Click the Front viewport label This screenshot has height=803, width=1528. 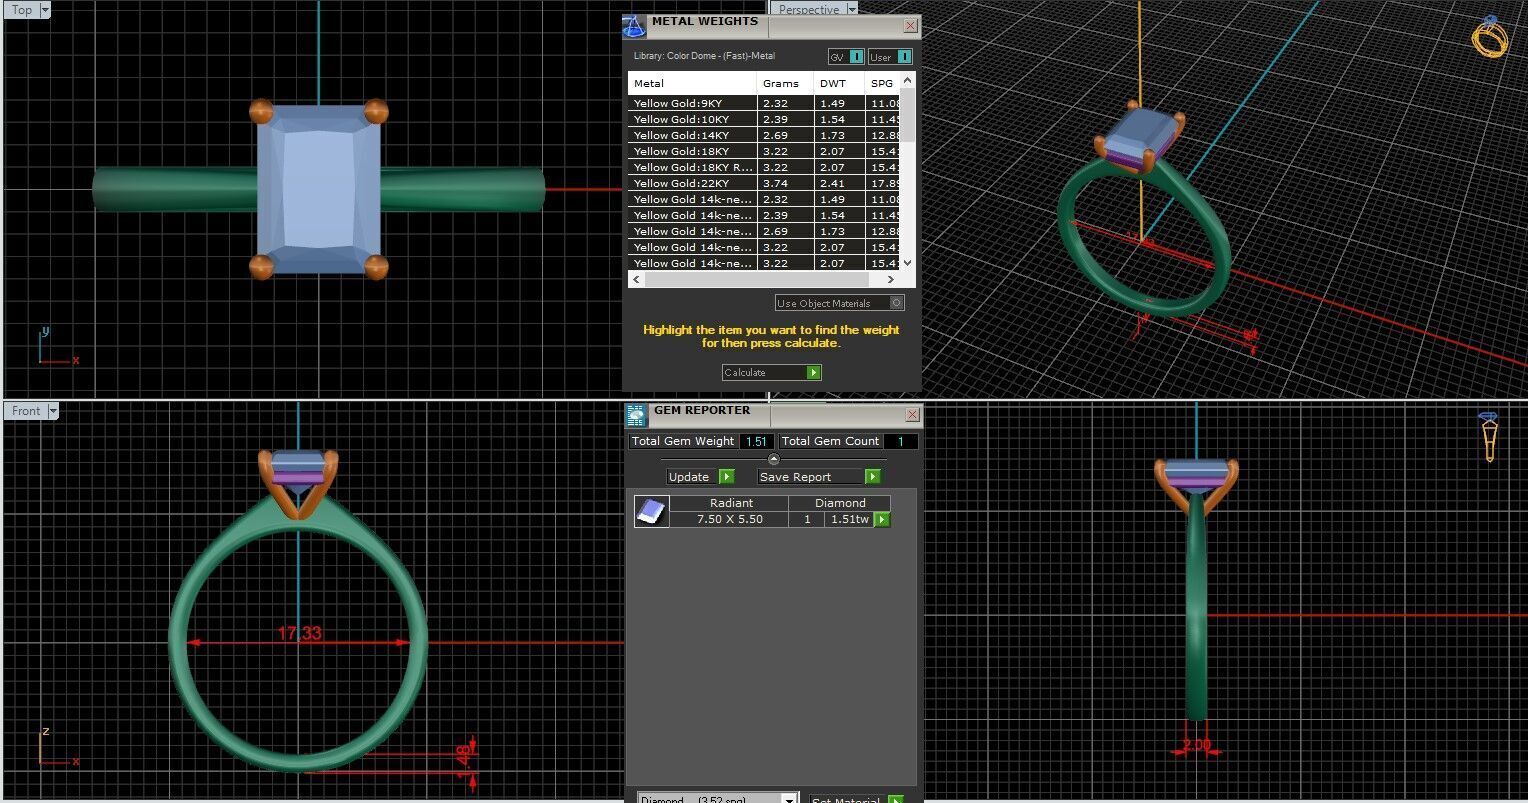click(26, 410)
